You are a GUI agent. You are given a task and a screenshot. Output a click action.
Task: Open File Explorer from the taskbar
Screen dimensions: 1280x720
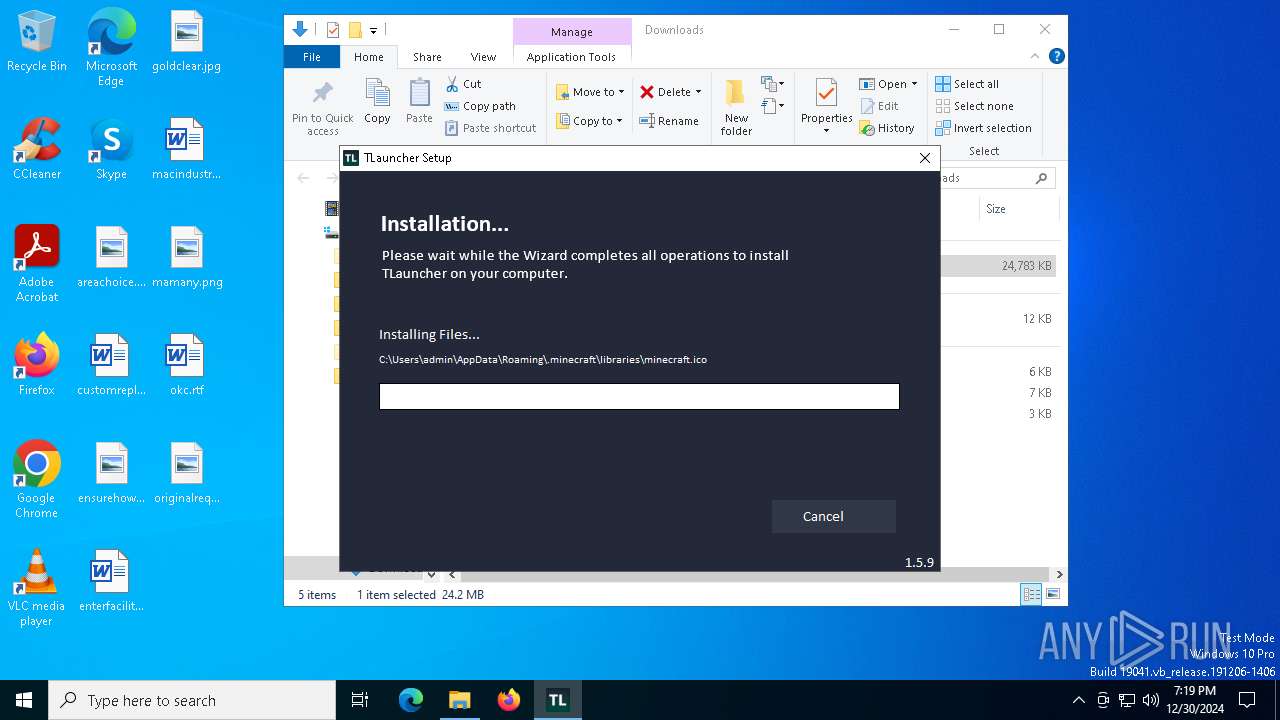pos(459,700)
